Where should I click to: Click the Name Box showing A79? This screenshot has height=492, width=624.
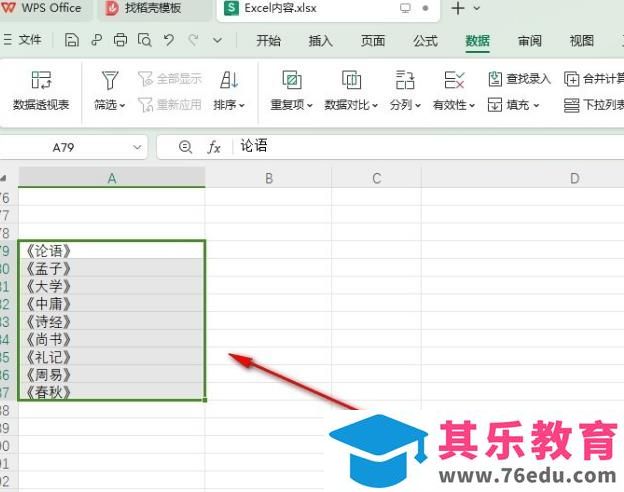coord(64,148)
